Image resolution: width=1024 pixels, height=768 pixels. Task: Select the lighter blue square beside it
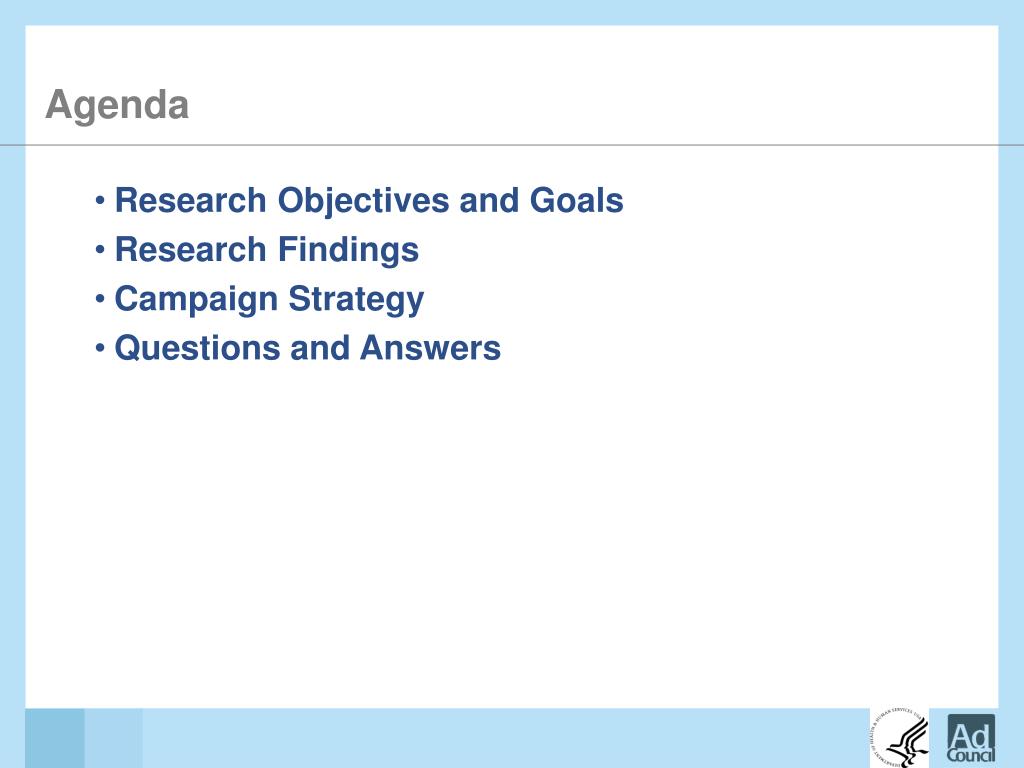point(114,738)
